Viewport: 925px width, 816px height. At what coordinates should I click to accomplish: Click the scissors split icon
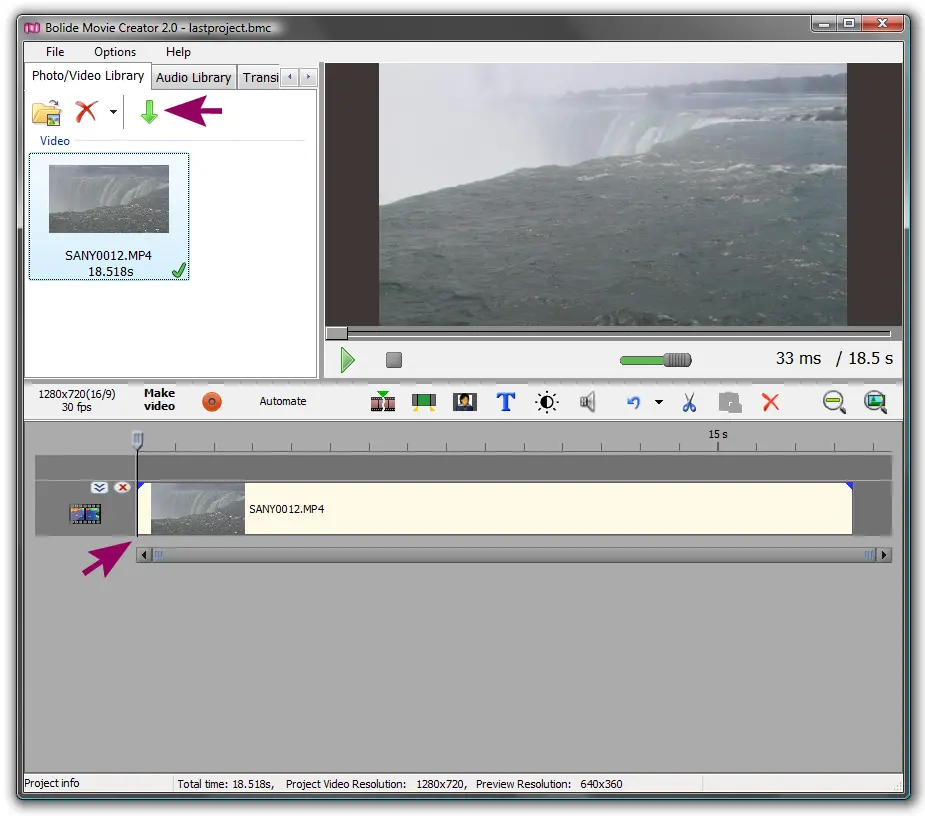click(689, 402)
